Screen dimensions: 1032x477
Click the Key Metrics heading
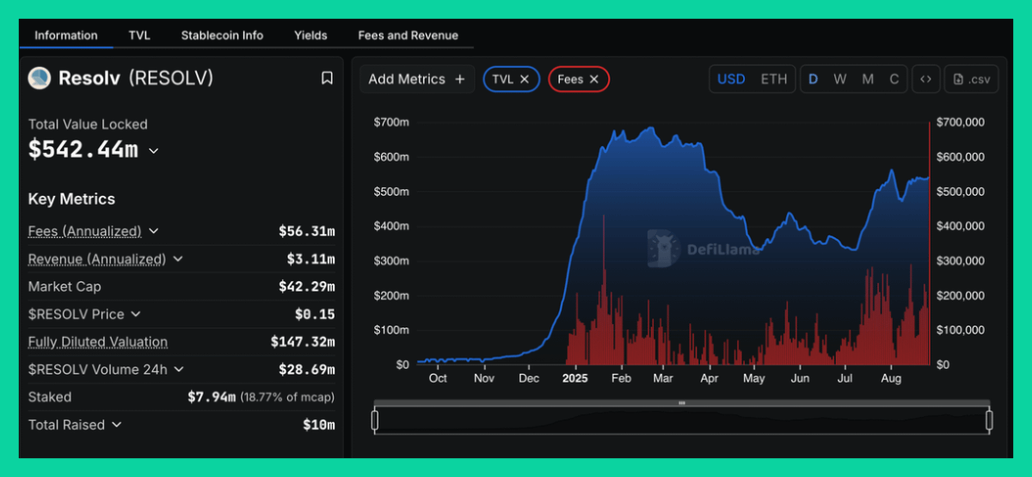point(72,199)
